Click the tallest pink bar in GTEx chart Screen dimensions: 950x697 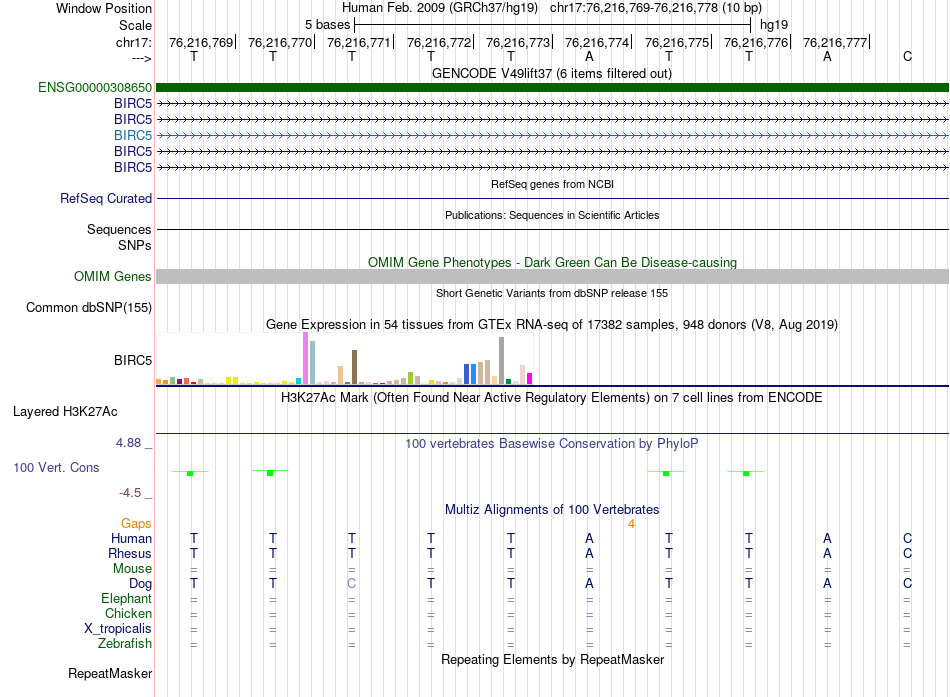tap(305, 358)
